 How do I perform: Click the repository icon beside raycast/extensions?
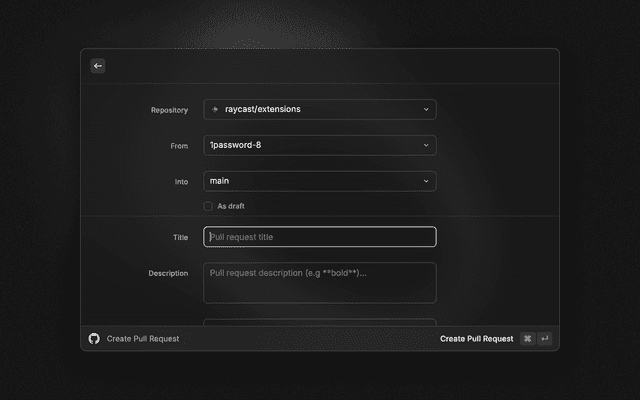tap(216, 109)
